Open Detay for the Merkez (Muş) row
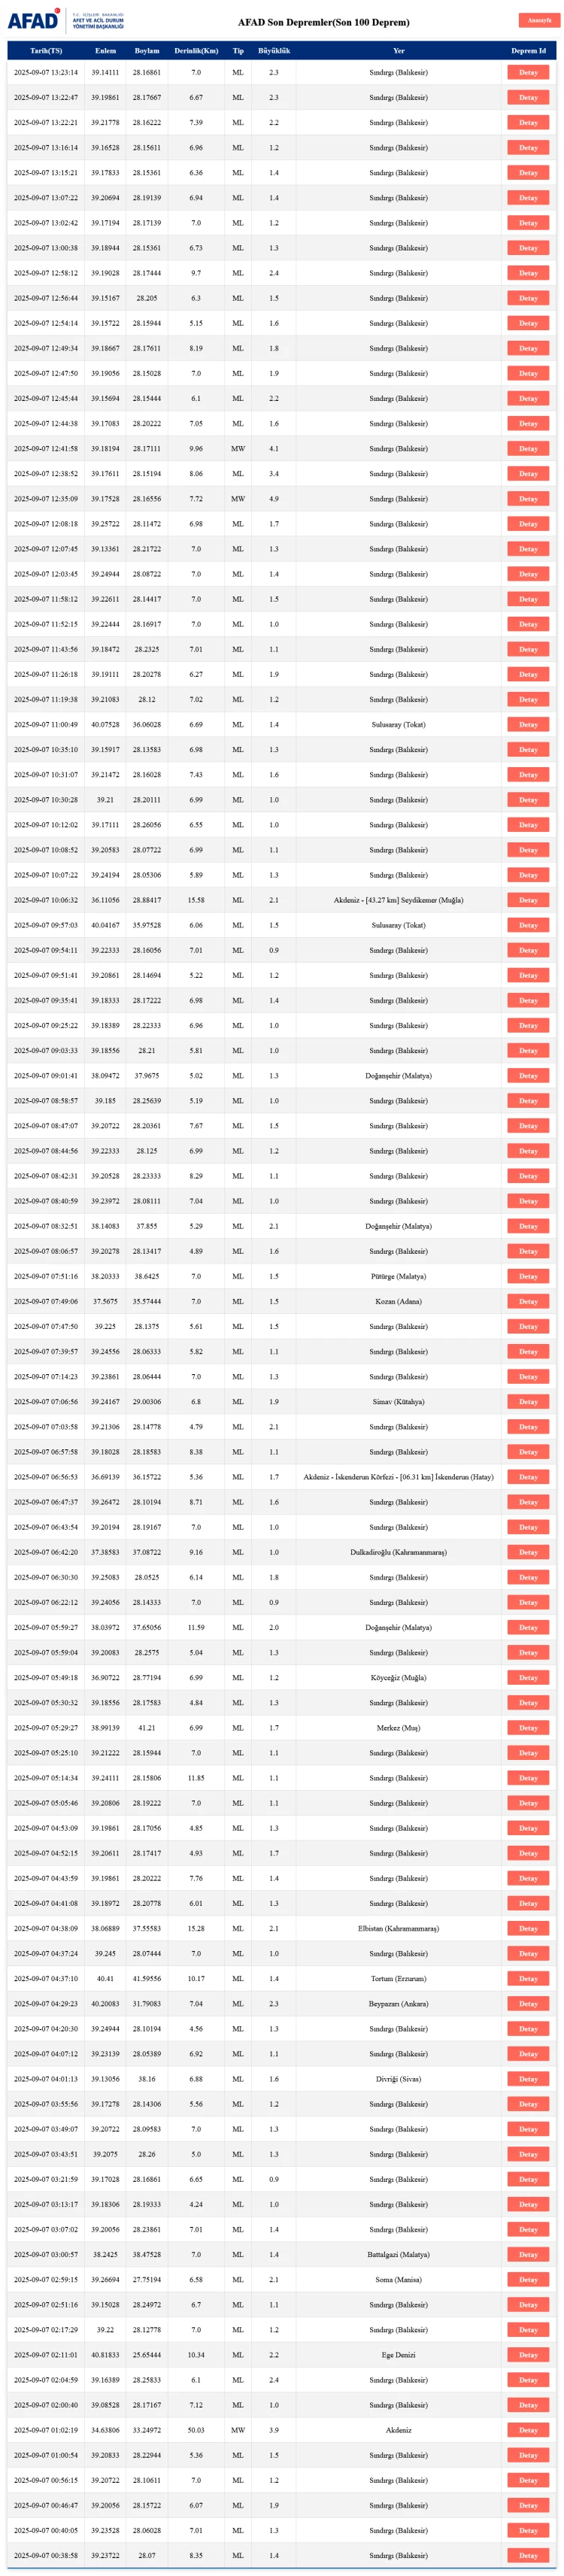 click(527, 1728)
